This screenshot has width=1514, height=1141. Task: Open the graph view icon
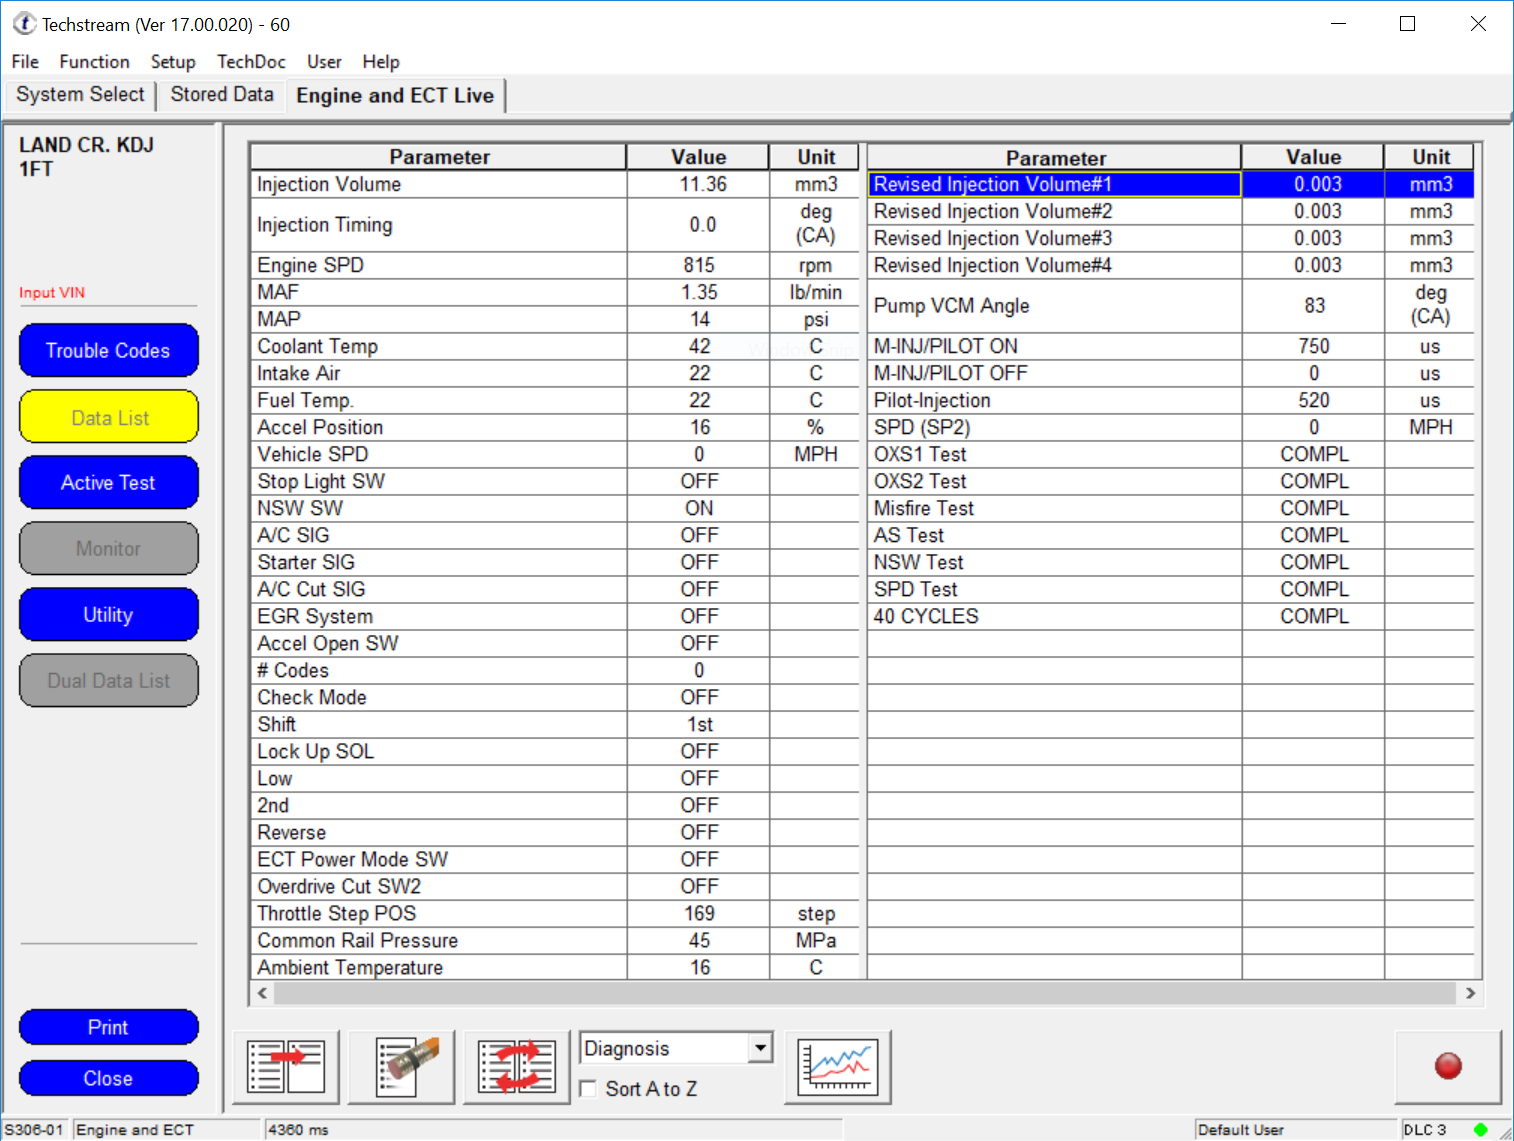click(838, 1067)
